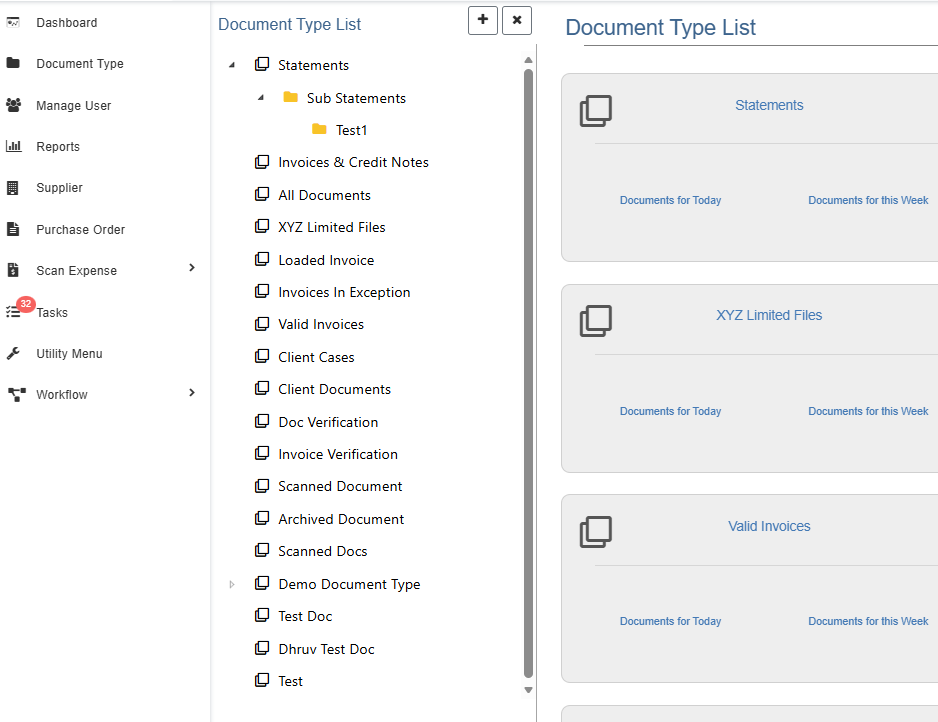The width and height of the screenshot is (938, 722).
Task: Click the Document Type folder icon
Action: pyautogui.click(x=13, y=63)
